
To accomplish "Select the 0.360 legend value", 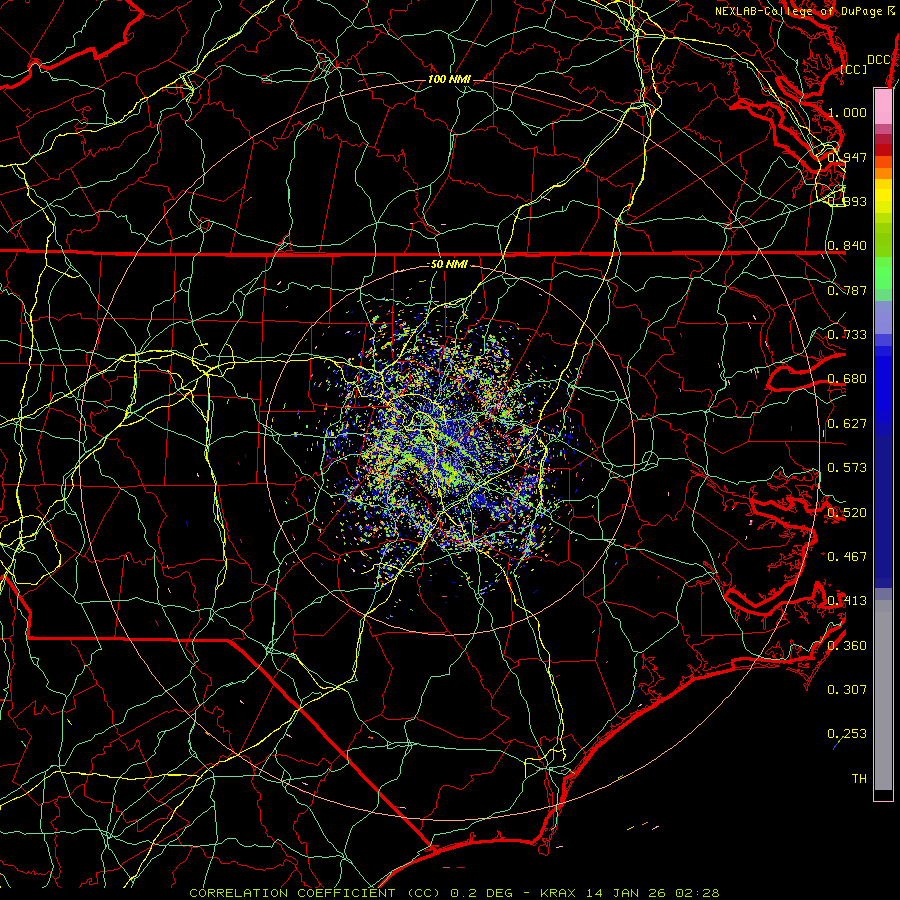I will point(847,646).
